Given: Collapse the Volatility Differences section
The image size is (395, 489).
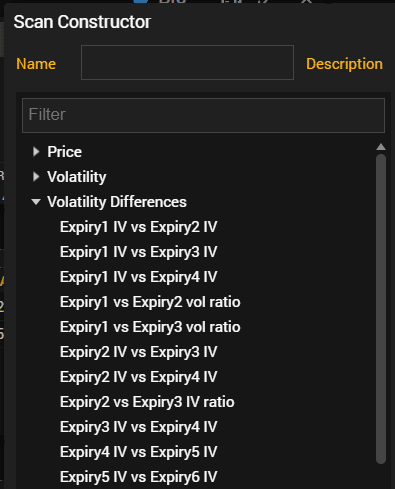Looking at the screenshot, I should pyautogui.click(x=36, y=202).
